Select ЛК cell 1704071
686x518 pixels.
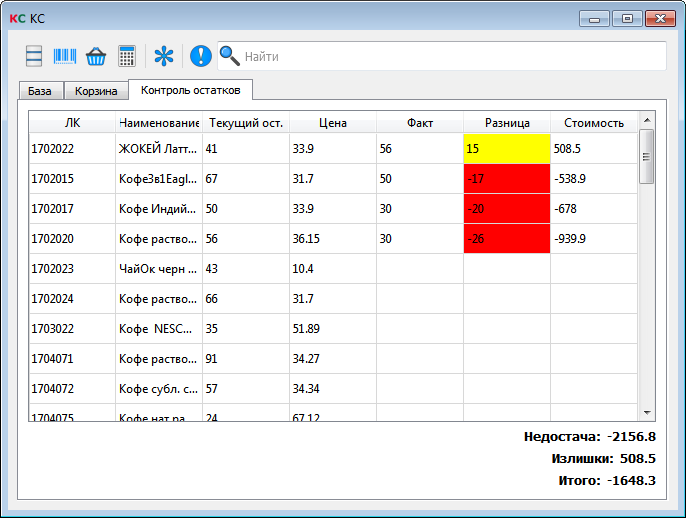coord(72,359)
